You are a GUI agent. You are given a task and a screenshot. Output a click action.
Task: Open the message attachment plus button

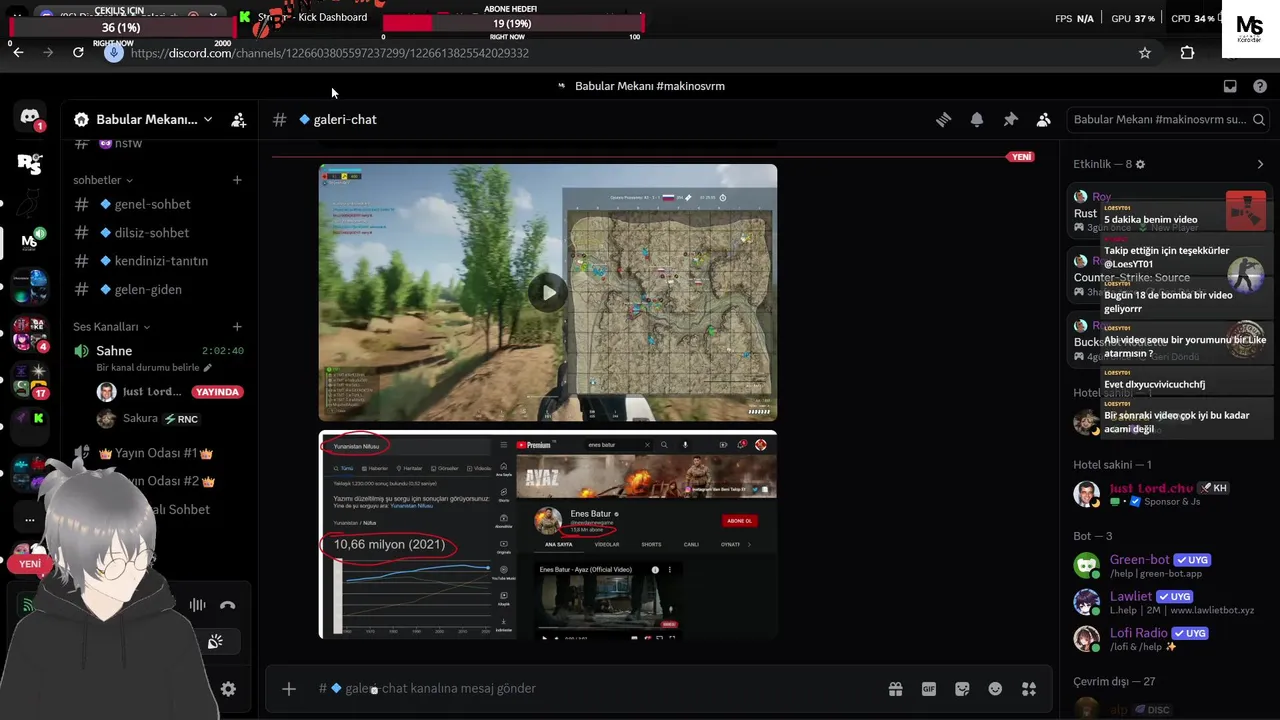289,688
